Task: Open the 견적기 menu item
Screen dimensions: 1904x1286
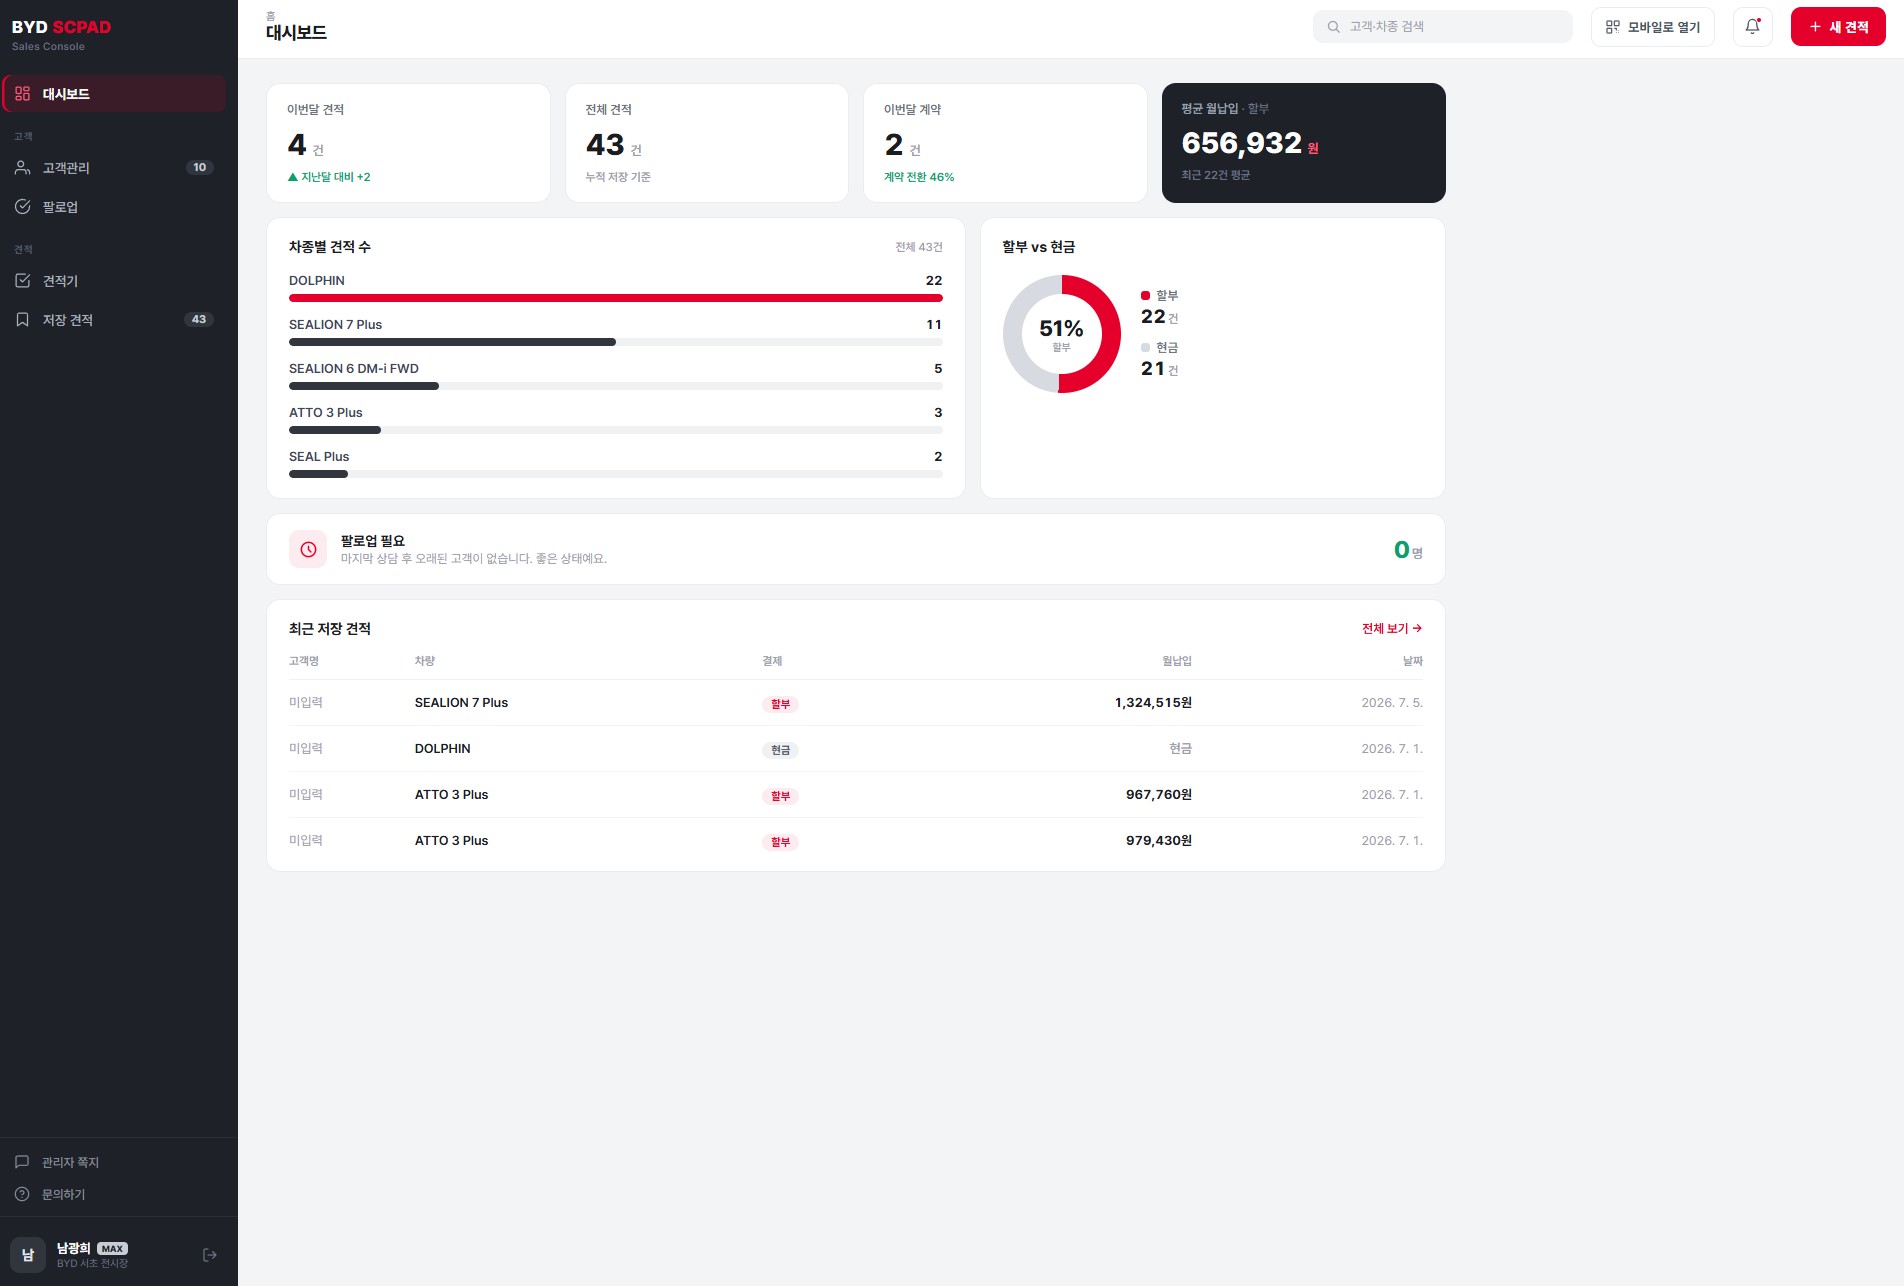Action: tap(114, 281)
